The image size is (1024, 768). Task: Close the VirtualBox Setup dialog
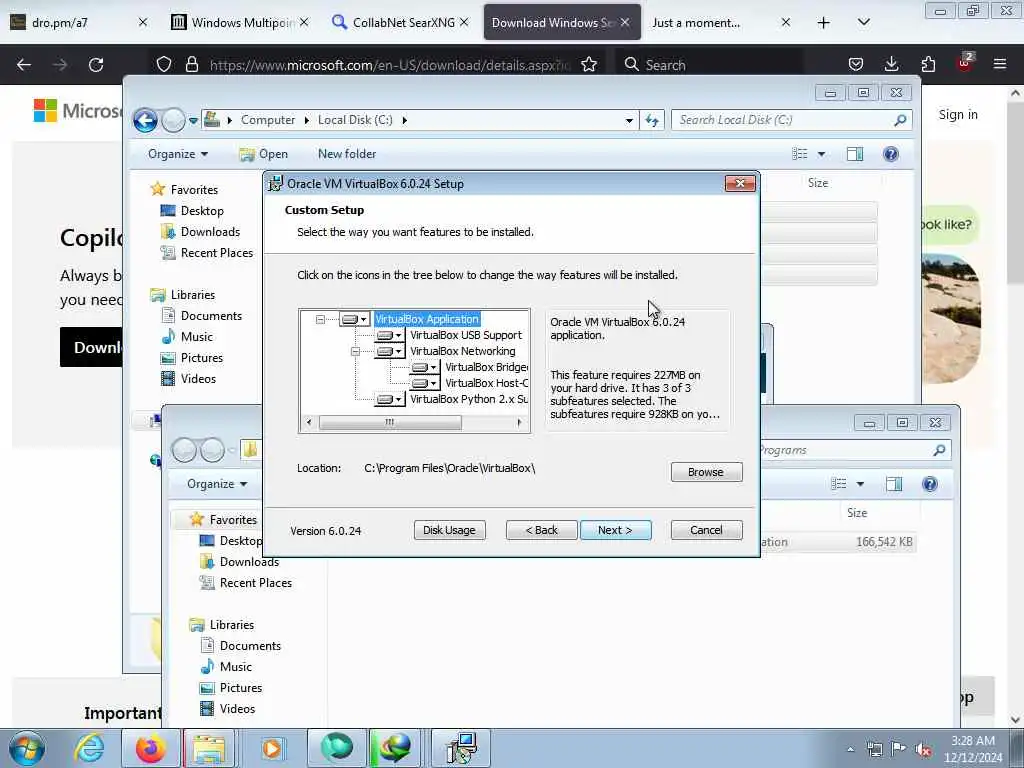click(x=740, y=184)
